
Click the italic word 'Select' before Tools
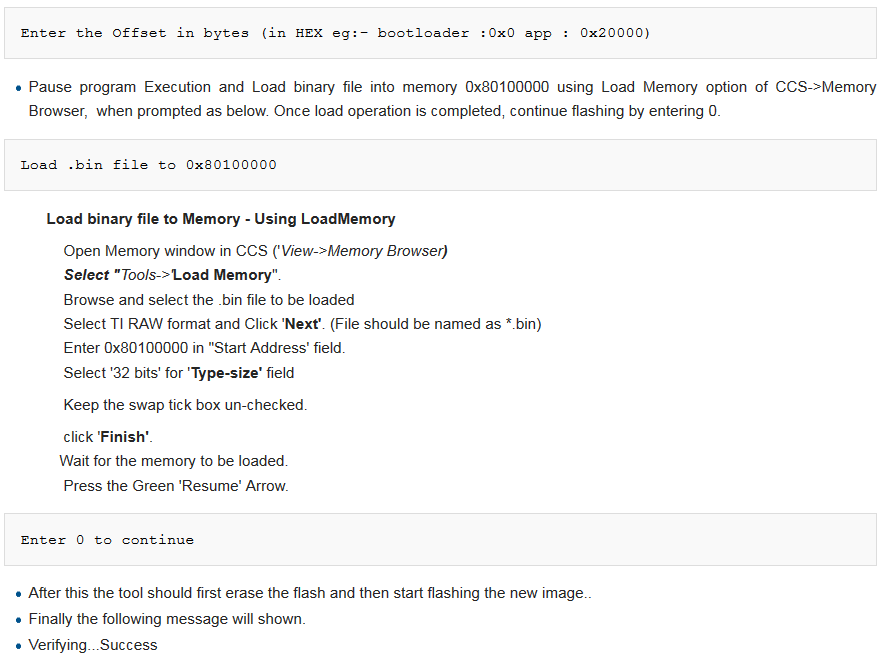(86, 275)
